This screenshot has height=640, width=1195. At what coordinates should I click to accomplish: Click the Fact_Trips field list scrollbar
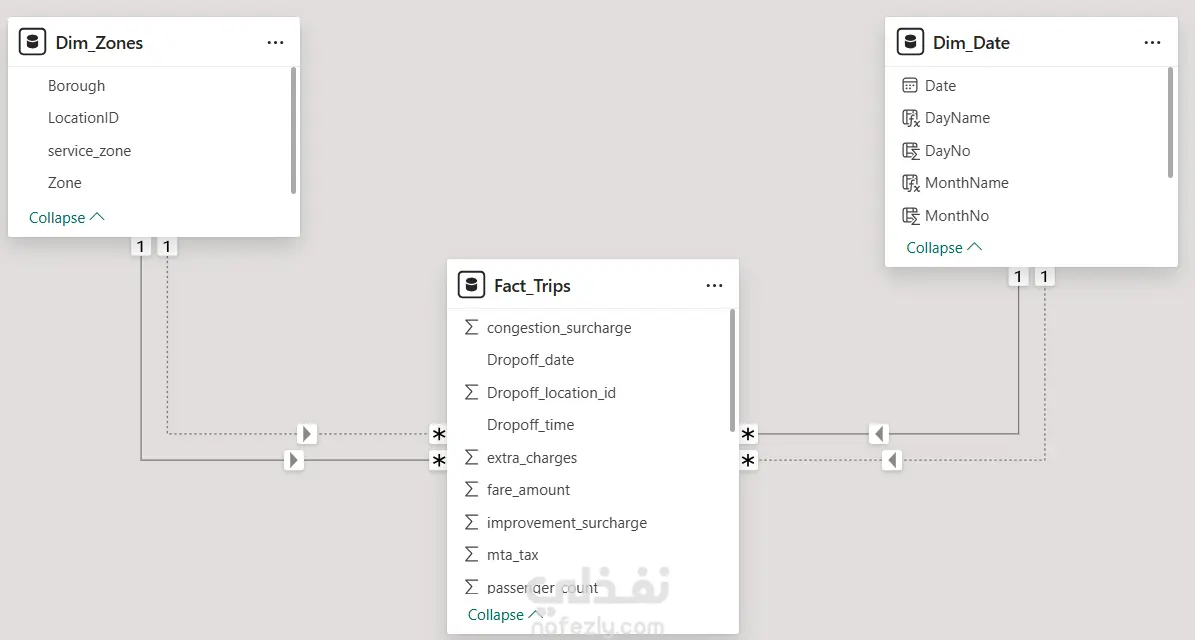pos(733,370)
